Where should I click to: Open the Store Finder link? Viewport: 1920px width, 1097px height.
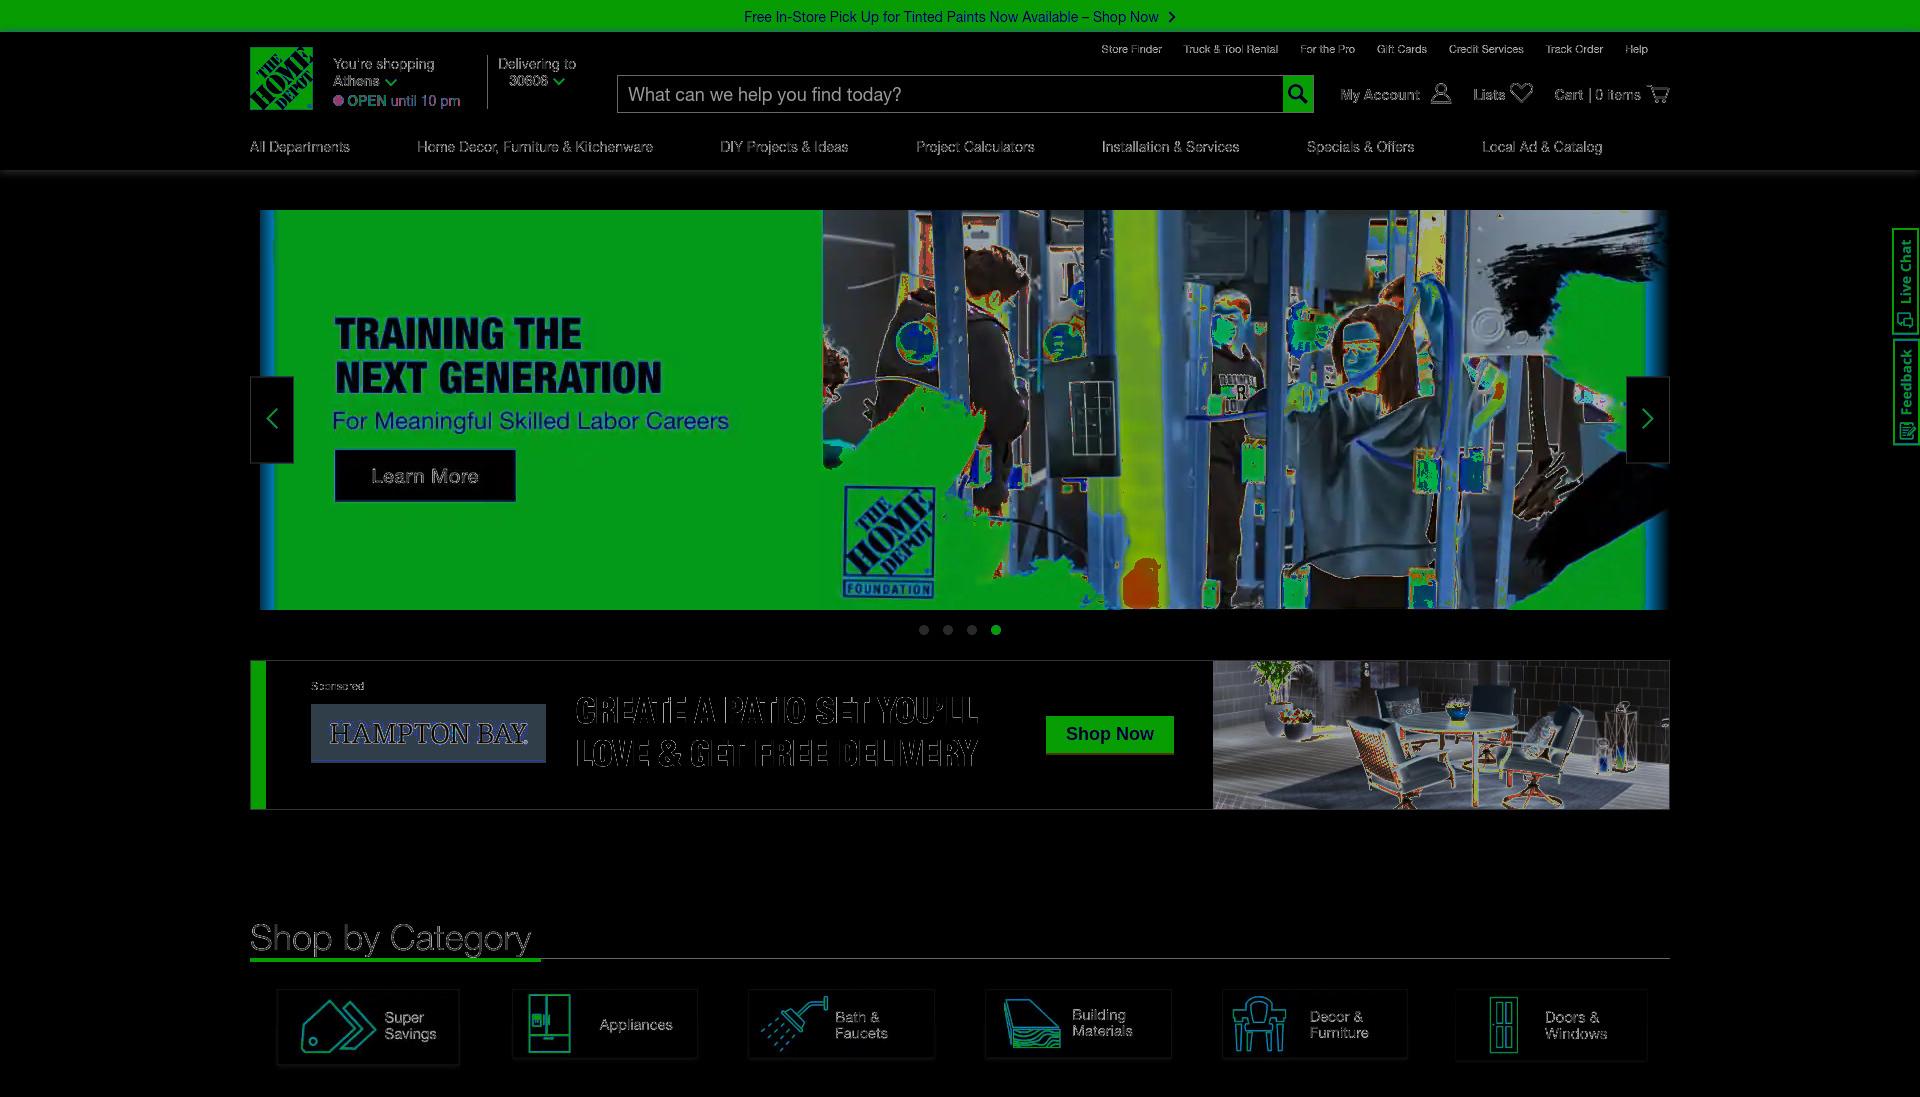pyautogui.click(x=1131, y=49)
